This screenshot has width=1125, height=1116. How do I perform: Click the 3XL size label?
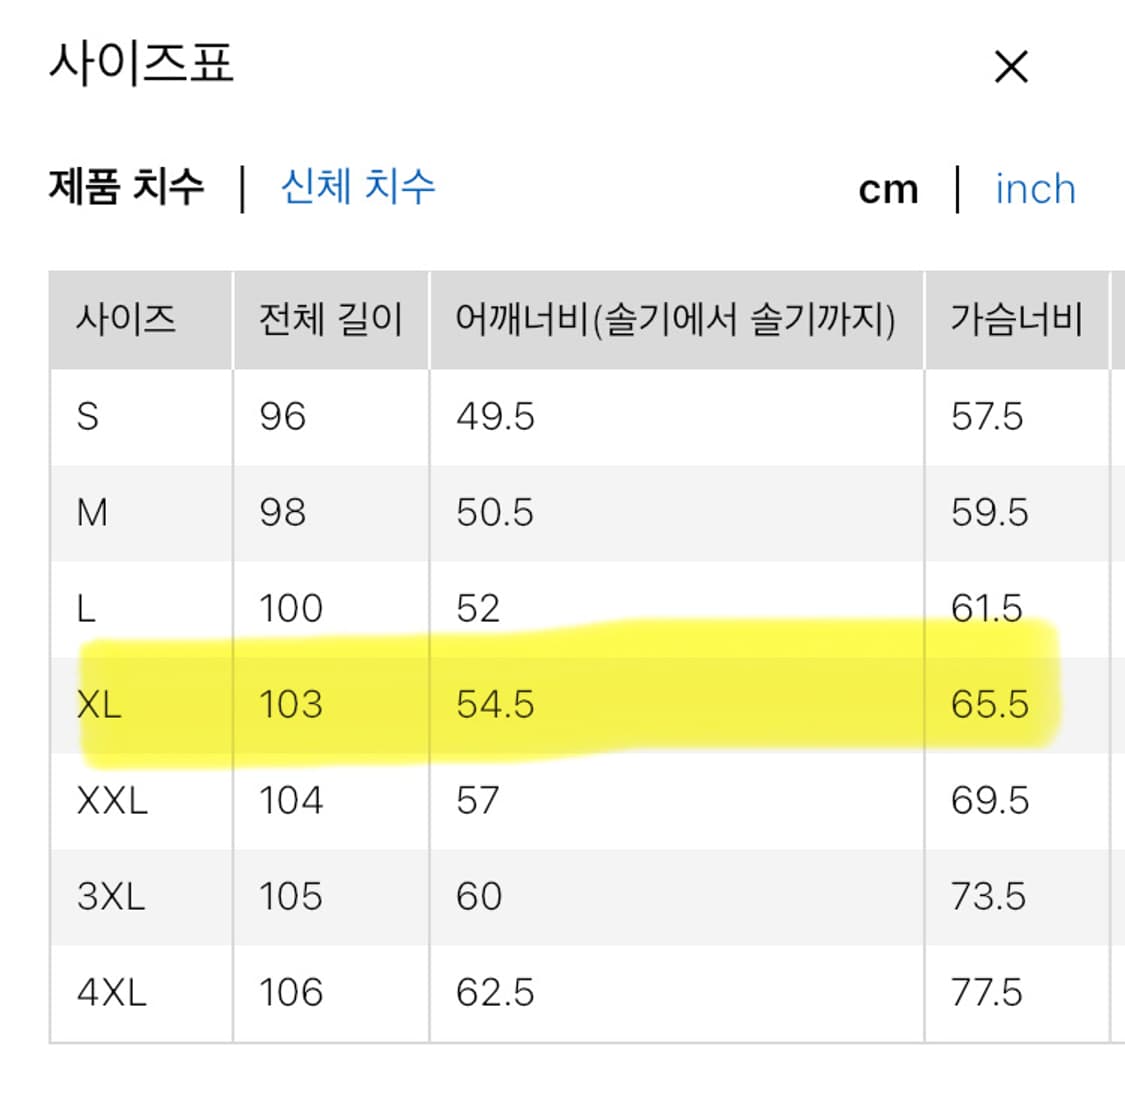tap(110, 896)
